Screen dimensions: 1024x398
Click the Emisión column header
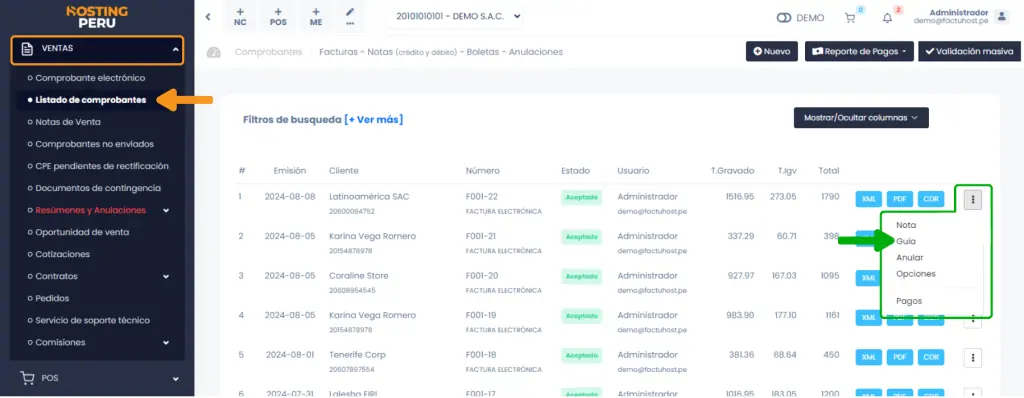(x=289, y=171)
